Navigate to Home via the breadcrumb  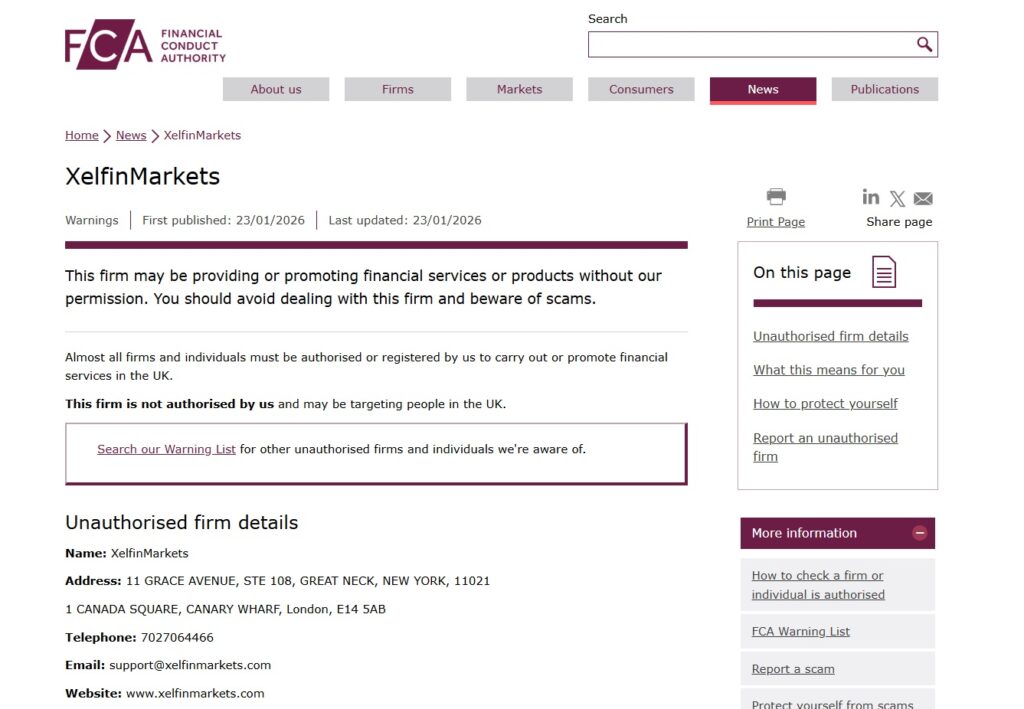[x=81, y=135]
